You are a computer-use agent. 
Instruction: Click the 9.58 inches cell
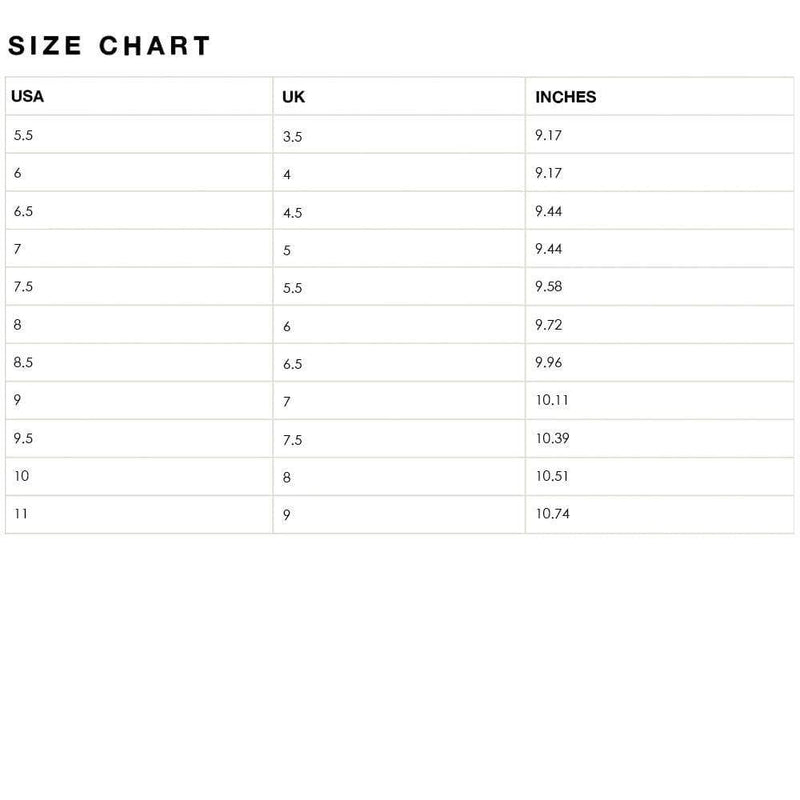point(660,286)
